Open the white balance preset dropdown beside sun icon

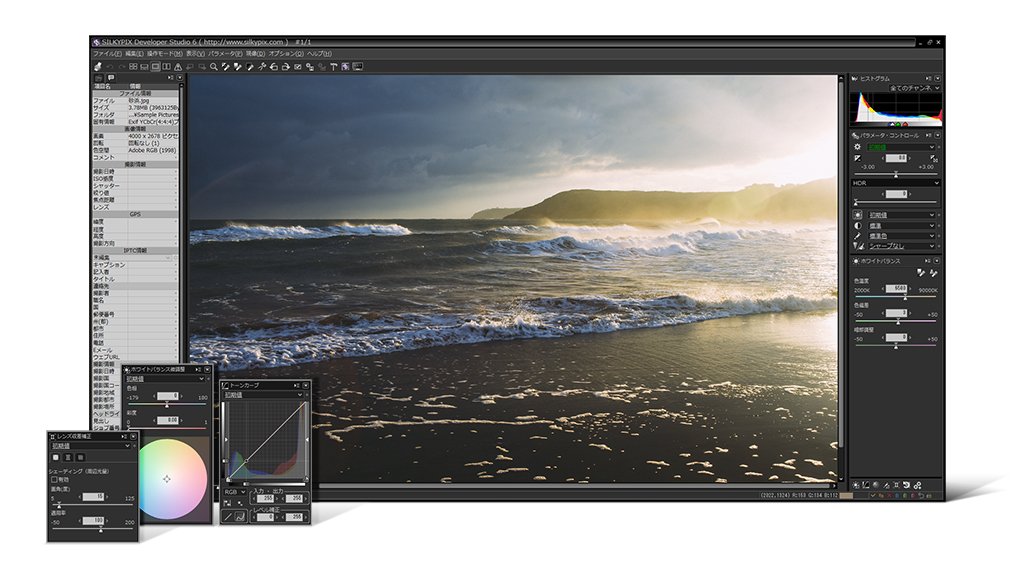pyautogui.click(x=902, y=215)
